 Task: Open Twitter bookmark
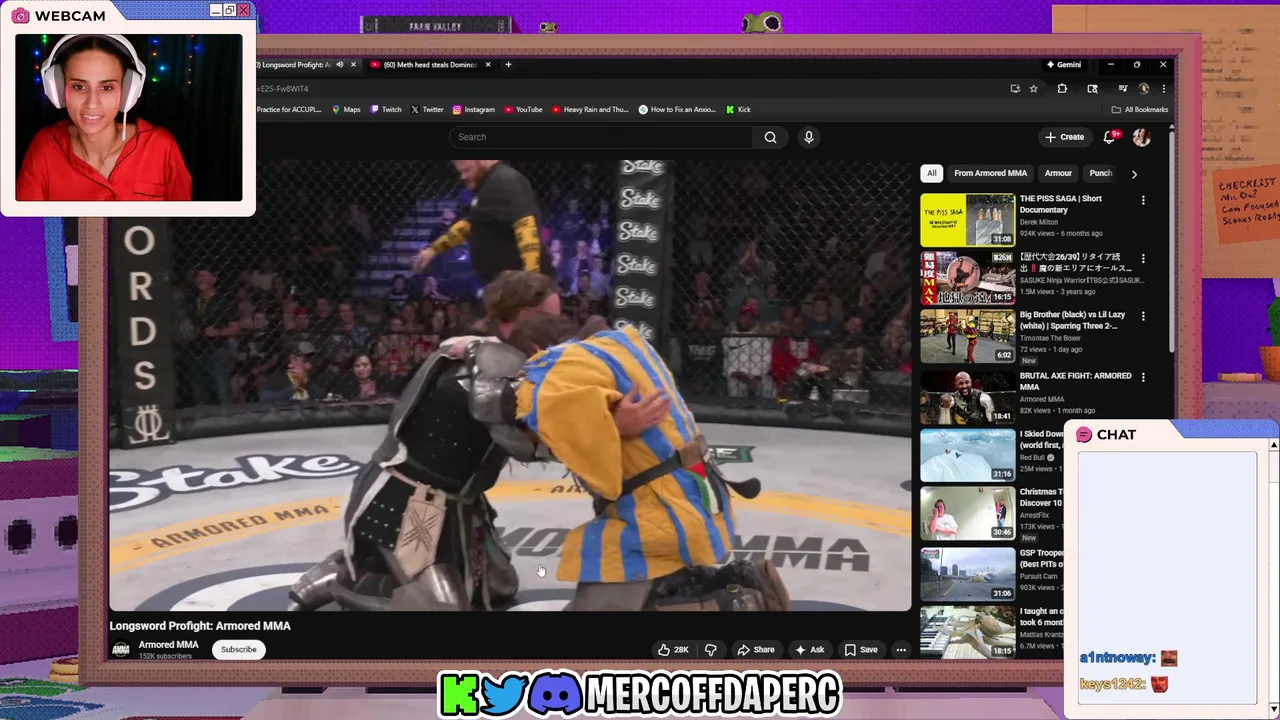click(x=427, y=110)
